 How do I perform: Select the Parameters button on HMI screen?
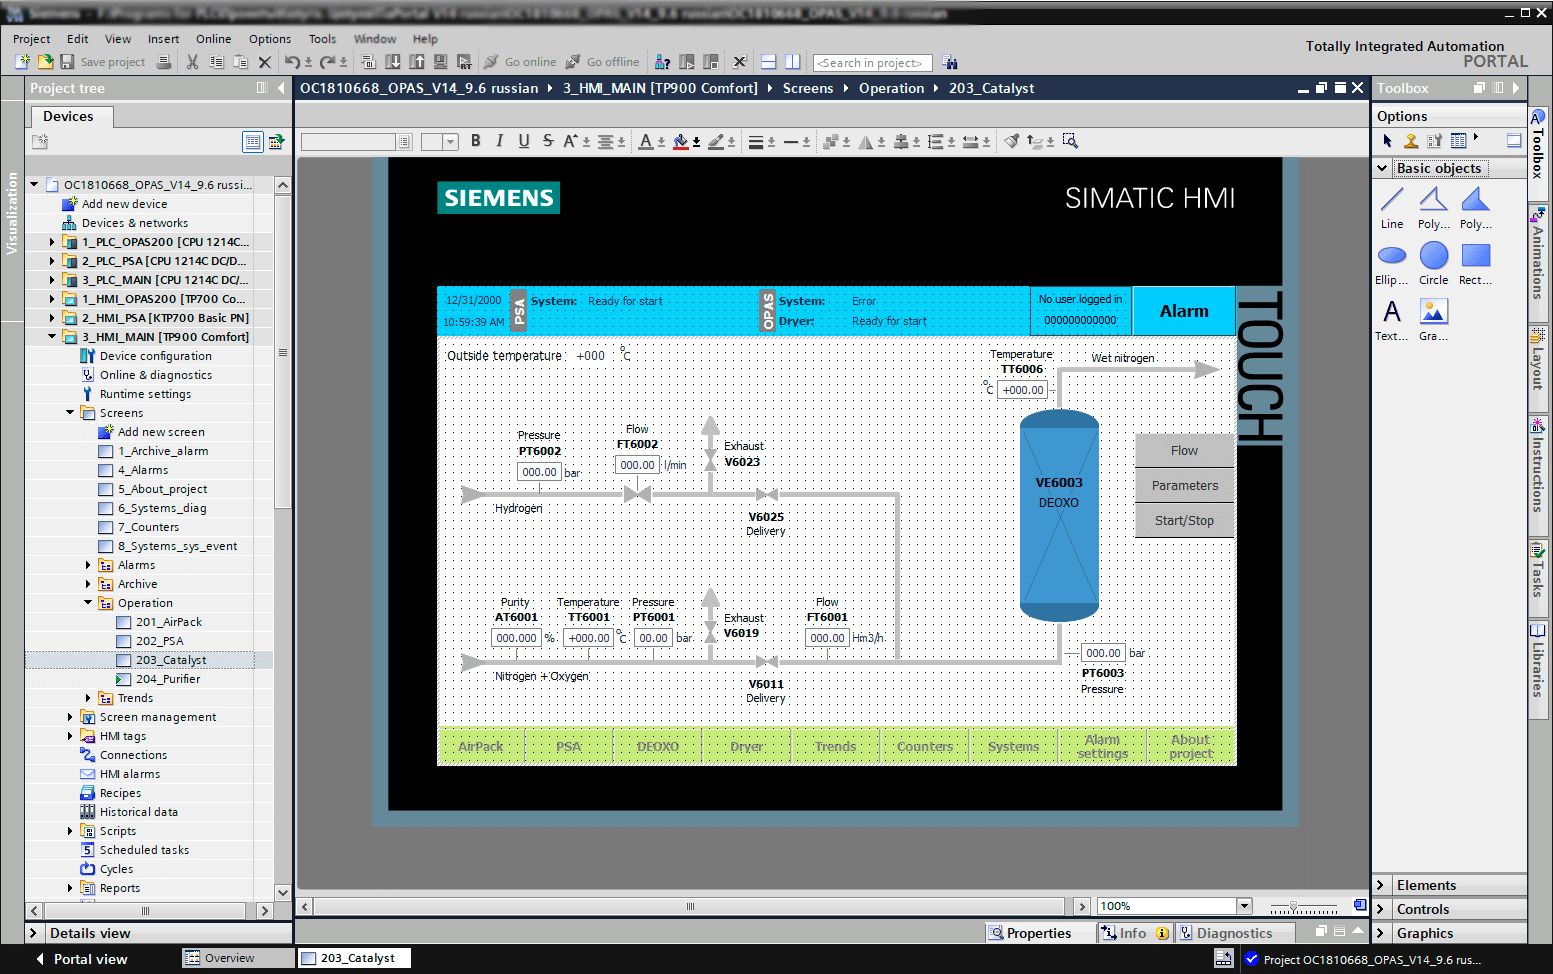pos(1184,486)
